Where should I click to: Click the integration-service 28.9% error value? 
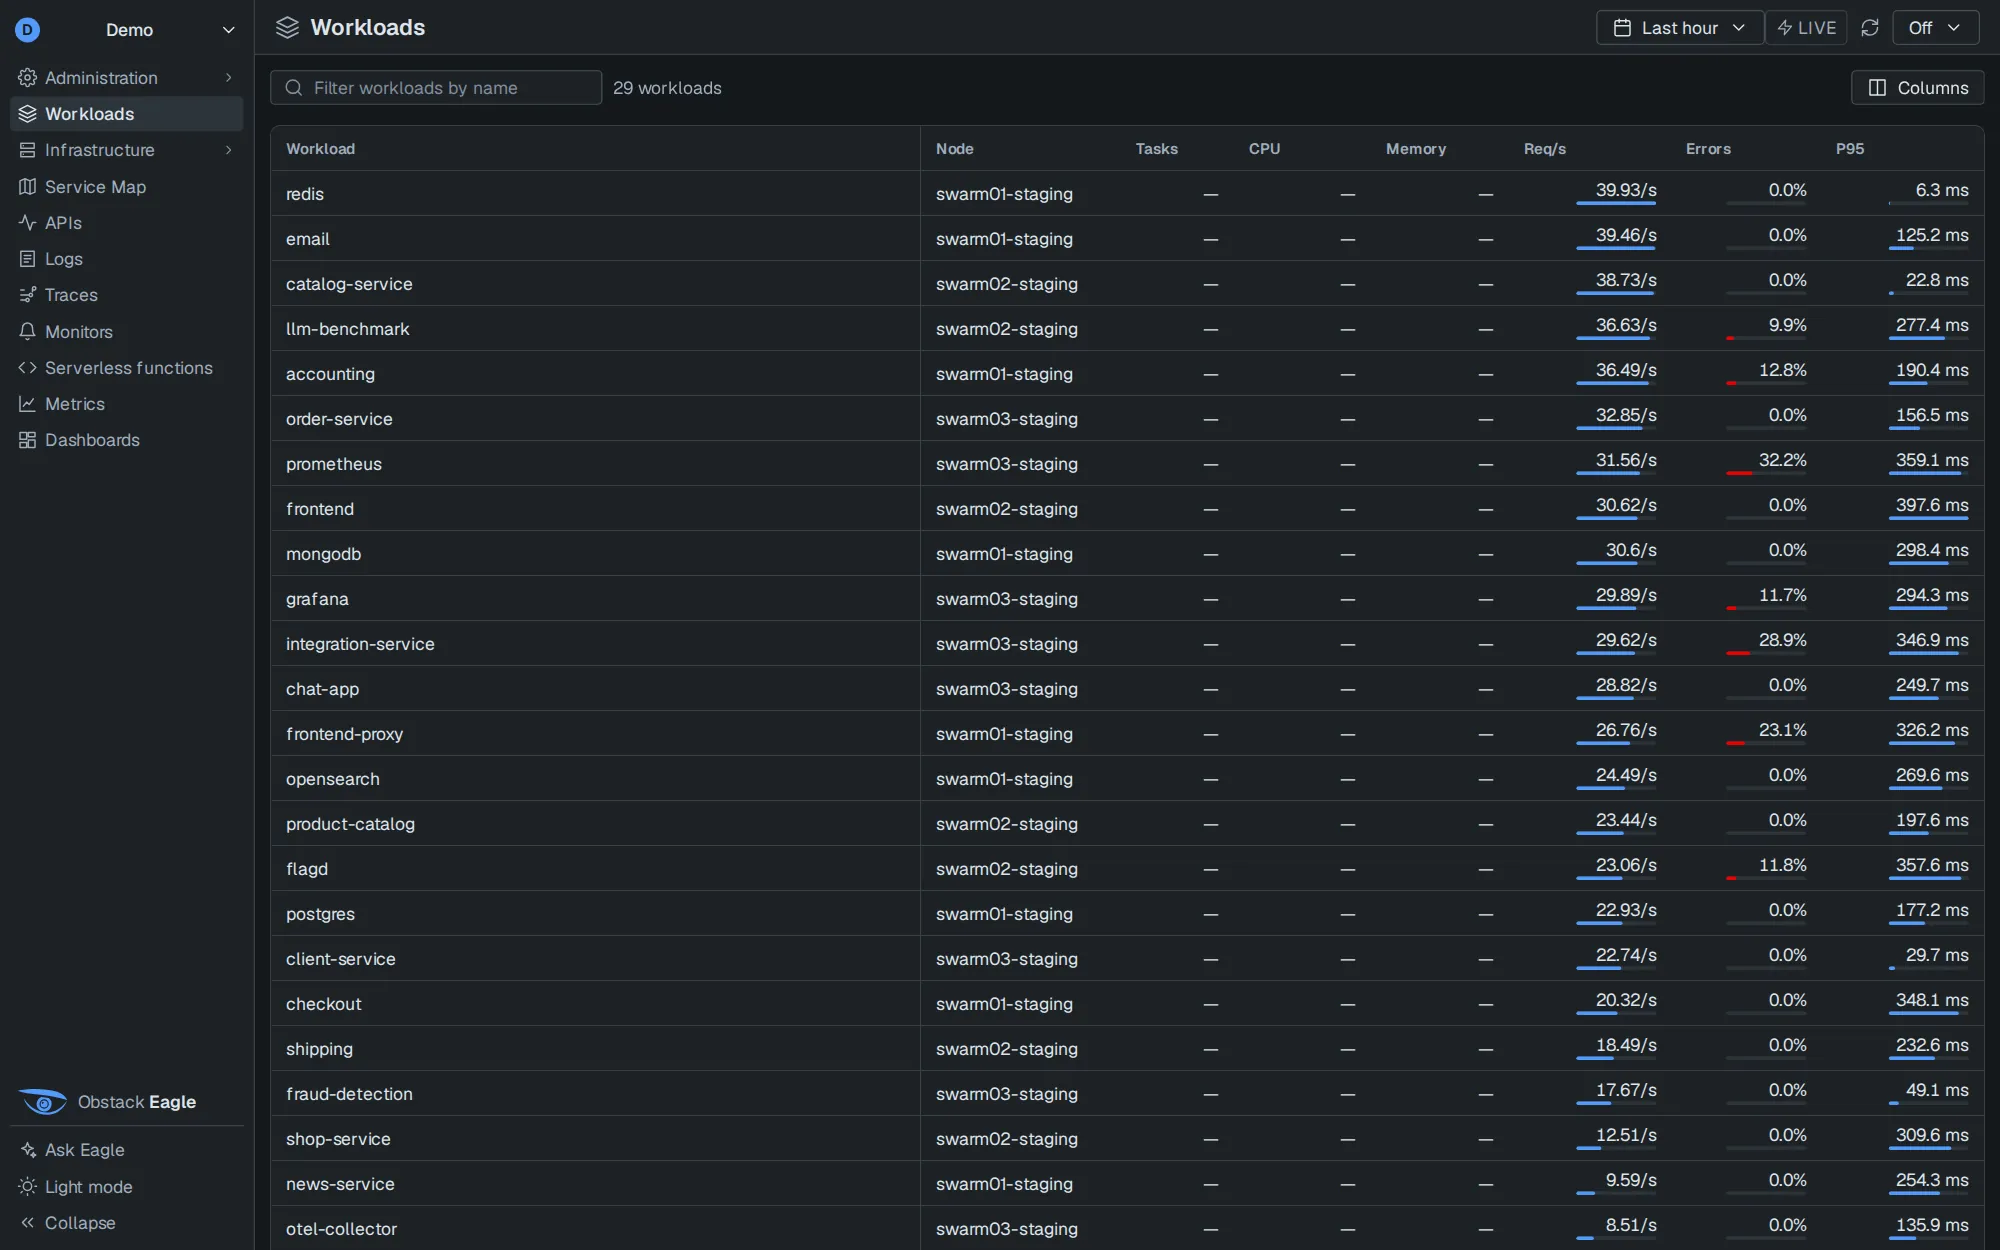click(x=1782, y=640)
